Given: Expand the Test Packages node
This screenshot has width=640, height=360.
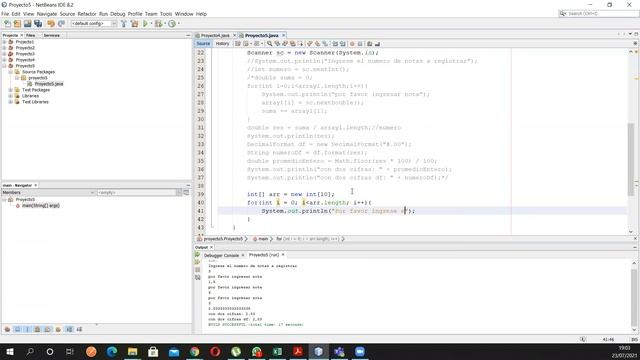Looking at the screenshot, I should (x=11, y=90).
